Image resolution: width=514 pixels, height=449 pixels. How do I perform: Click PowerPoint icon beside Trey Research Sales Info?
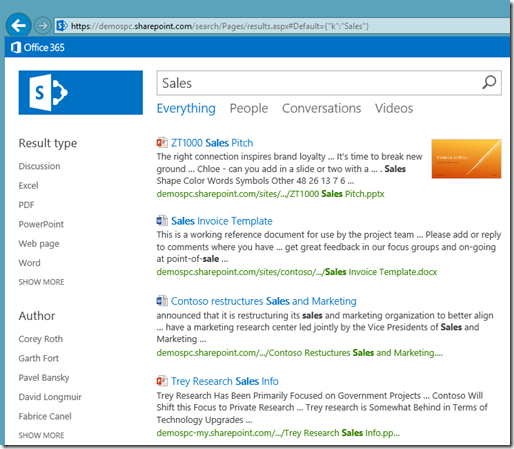click(x=162, y=381)
